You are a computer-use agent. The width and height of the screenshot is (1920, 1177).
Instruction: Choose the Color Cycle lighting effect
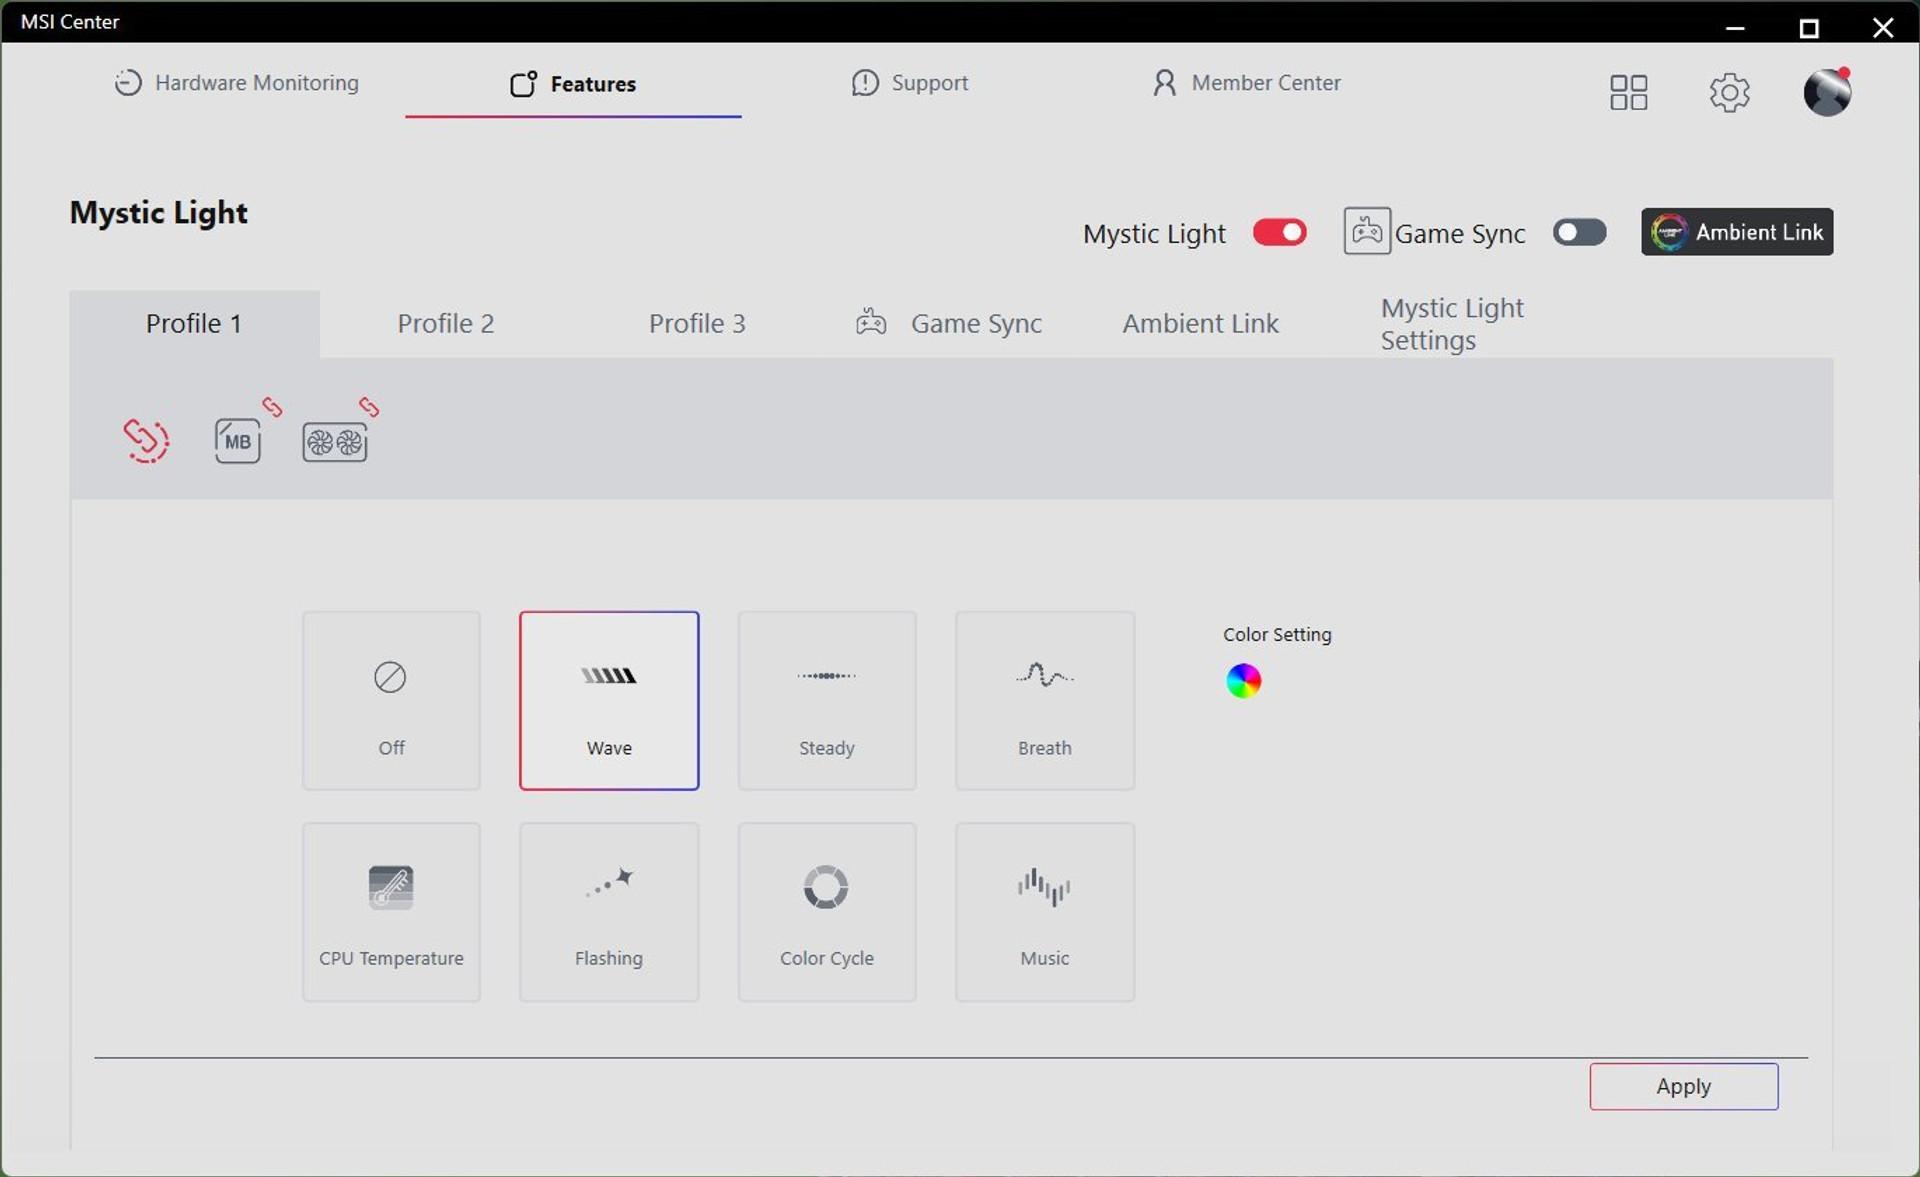point(827,912)
